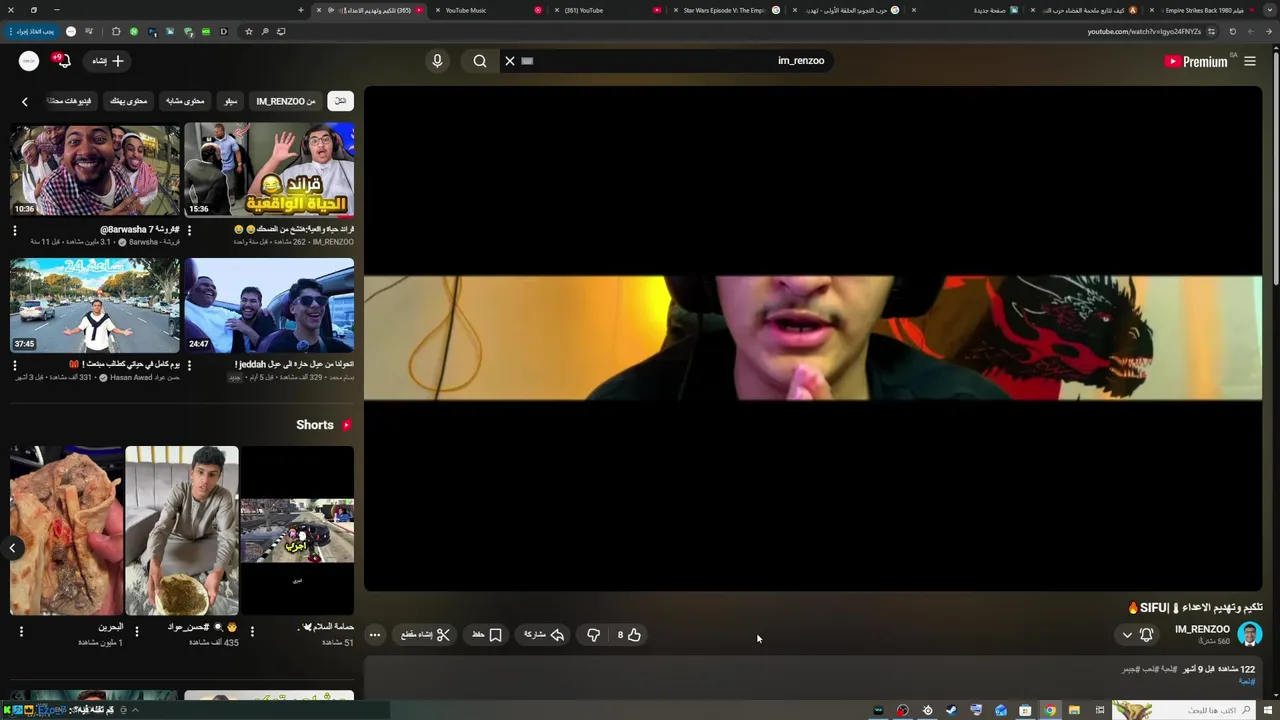Click the Share (مشاركة) button
Viewport: 1280px width, 720px height.
[x=544, y=635]
